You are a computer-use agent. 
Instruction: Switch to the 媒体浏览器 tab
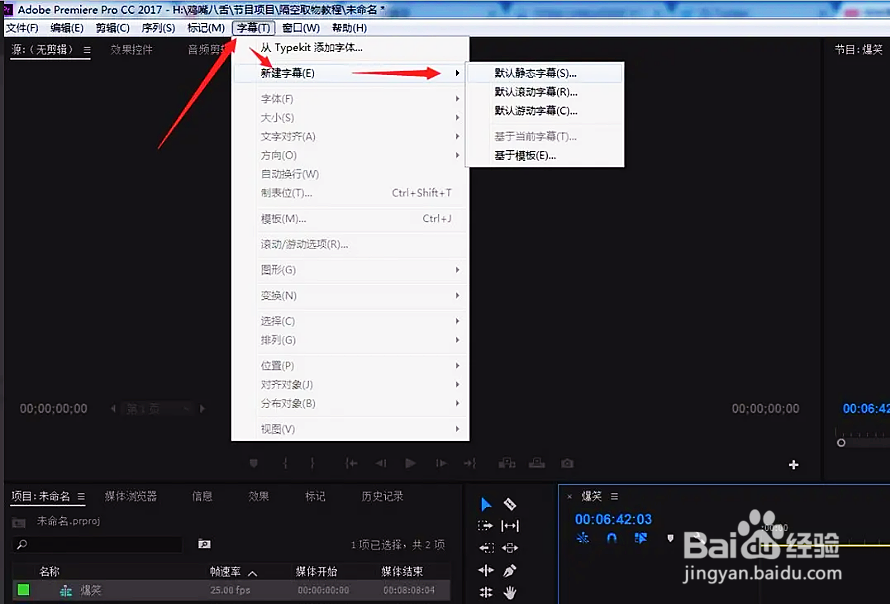[131, 496]
